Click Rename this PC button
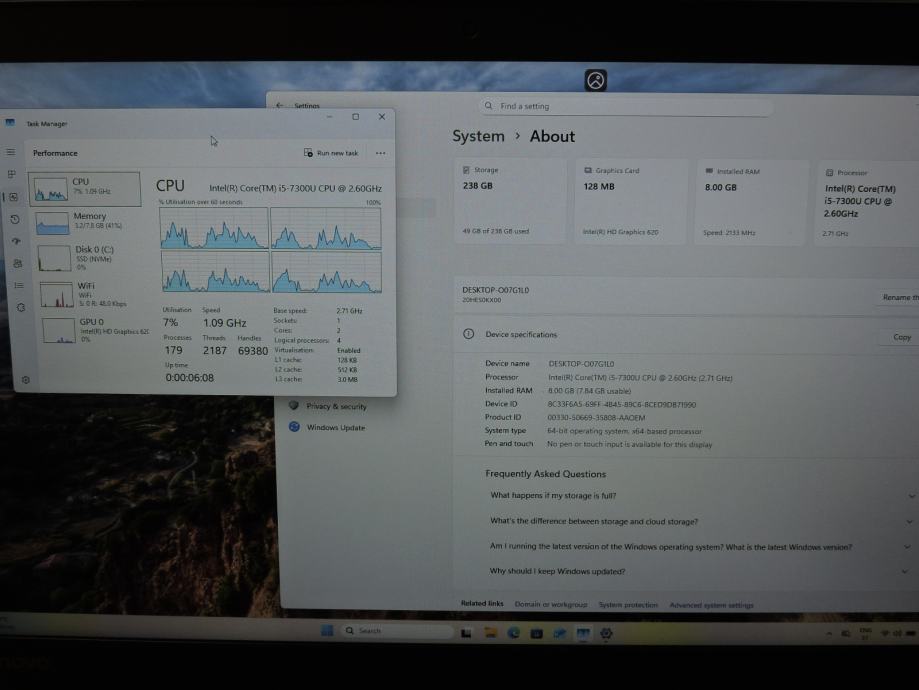Viewport: 919px width, 690px height. [x=899, y=297]
